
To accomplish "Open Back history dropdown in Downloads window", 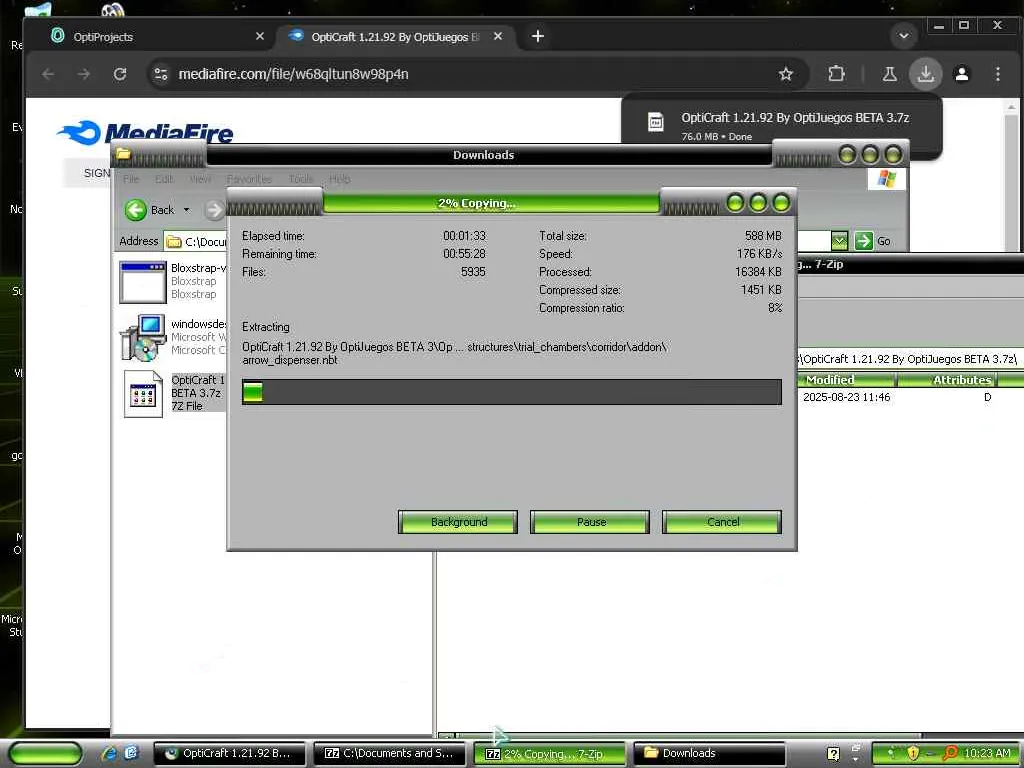I will (x=187, y=210).
